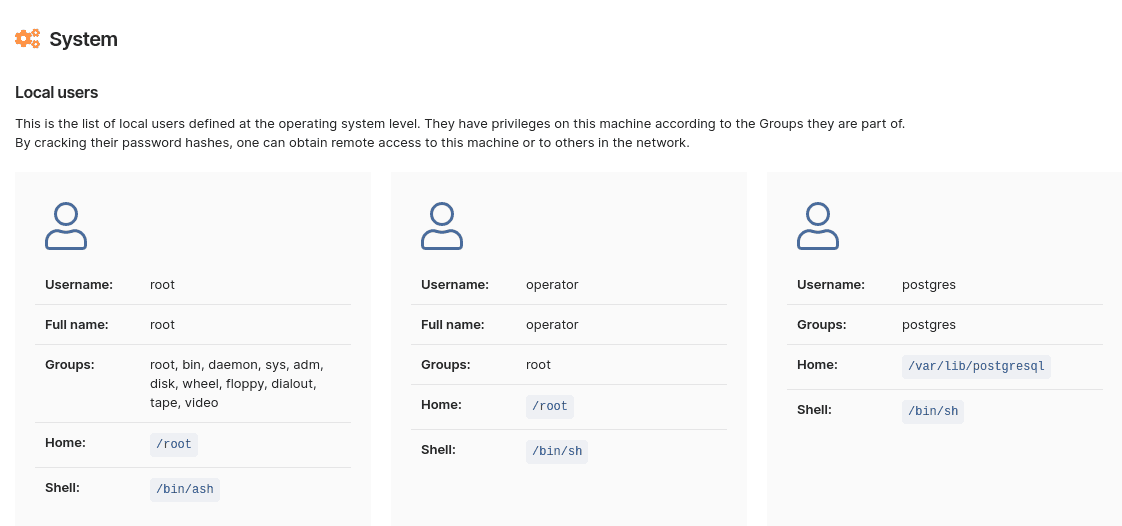Image resolution: width=1122 pixels, height=526 pixels.
Task: Click the operator's Groups value root
Action: [538, 365]
